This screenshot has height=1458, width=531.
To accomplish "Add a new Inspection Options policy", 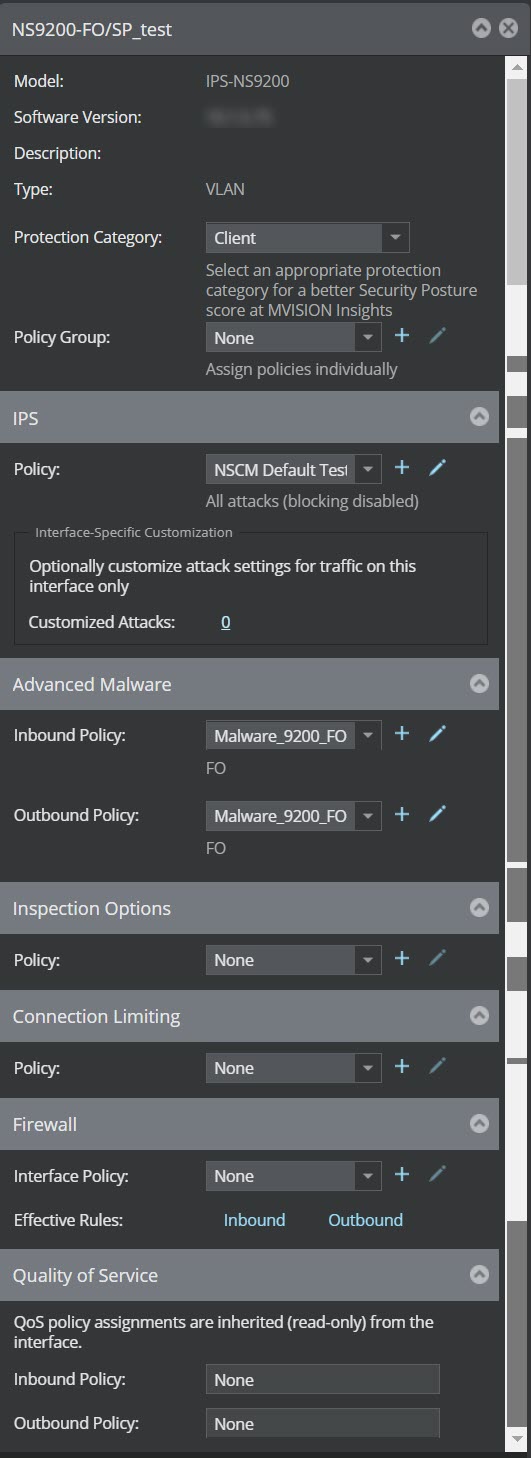I will click(x=402, y=958).
